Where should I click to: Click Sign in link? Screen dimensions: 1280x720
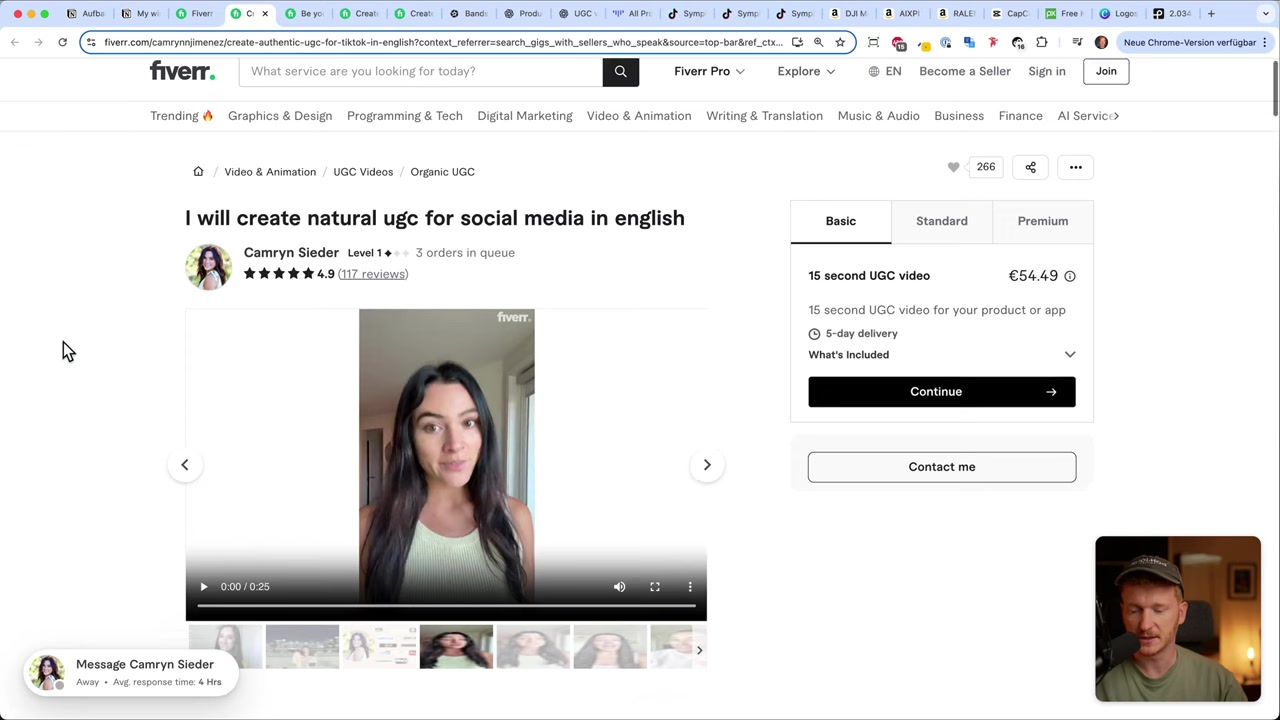1047,71
